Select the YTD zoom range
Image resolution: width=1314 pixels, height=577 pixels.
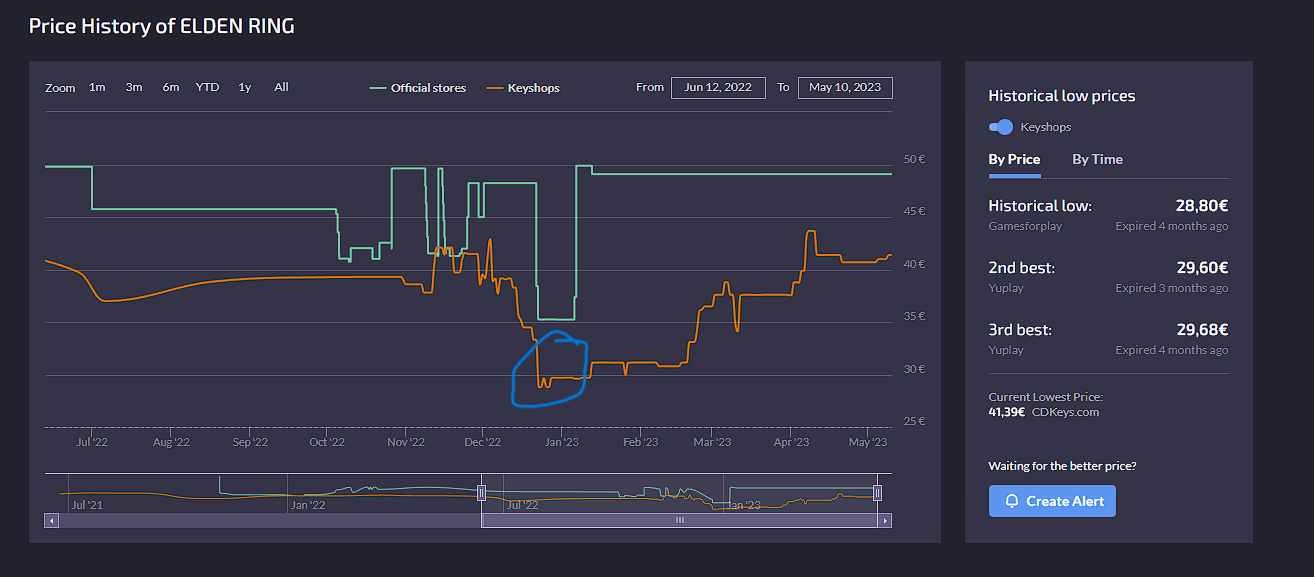coord(207,87)
